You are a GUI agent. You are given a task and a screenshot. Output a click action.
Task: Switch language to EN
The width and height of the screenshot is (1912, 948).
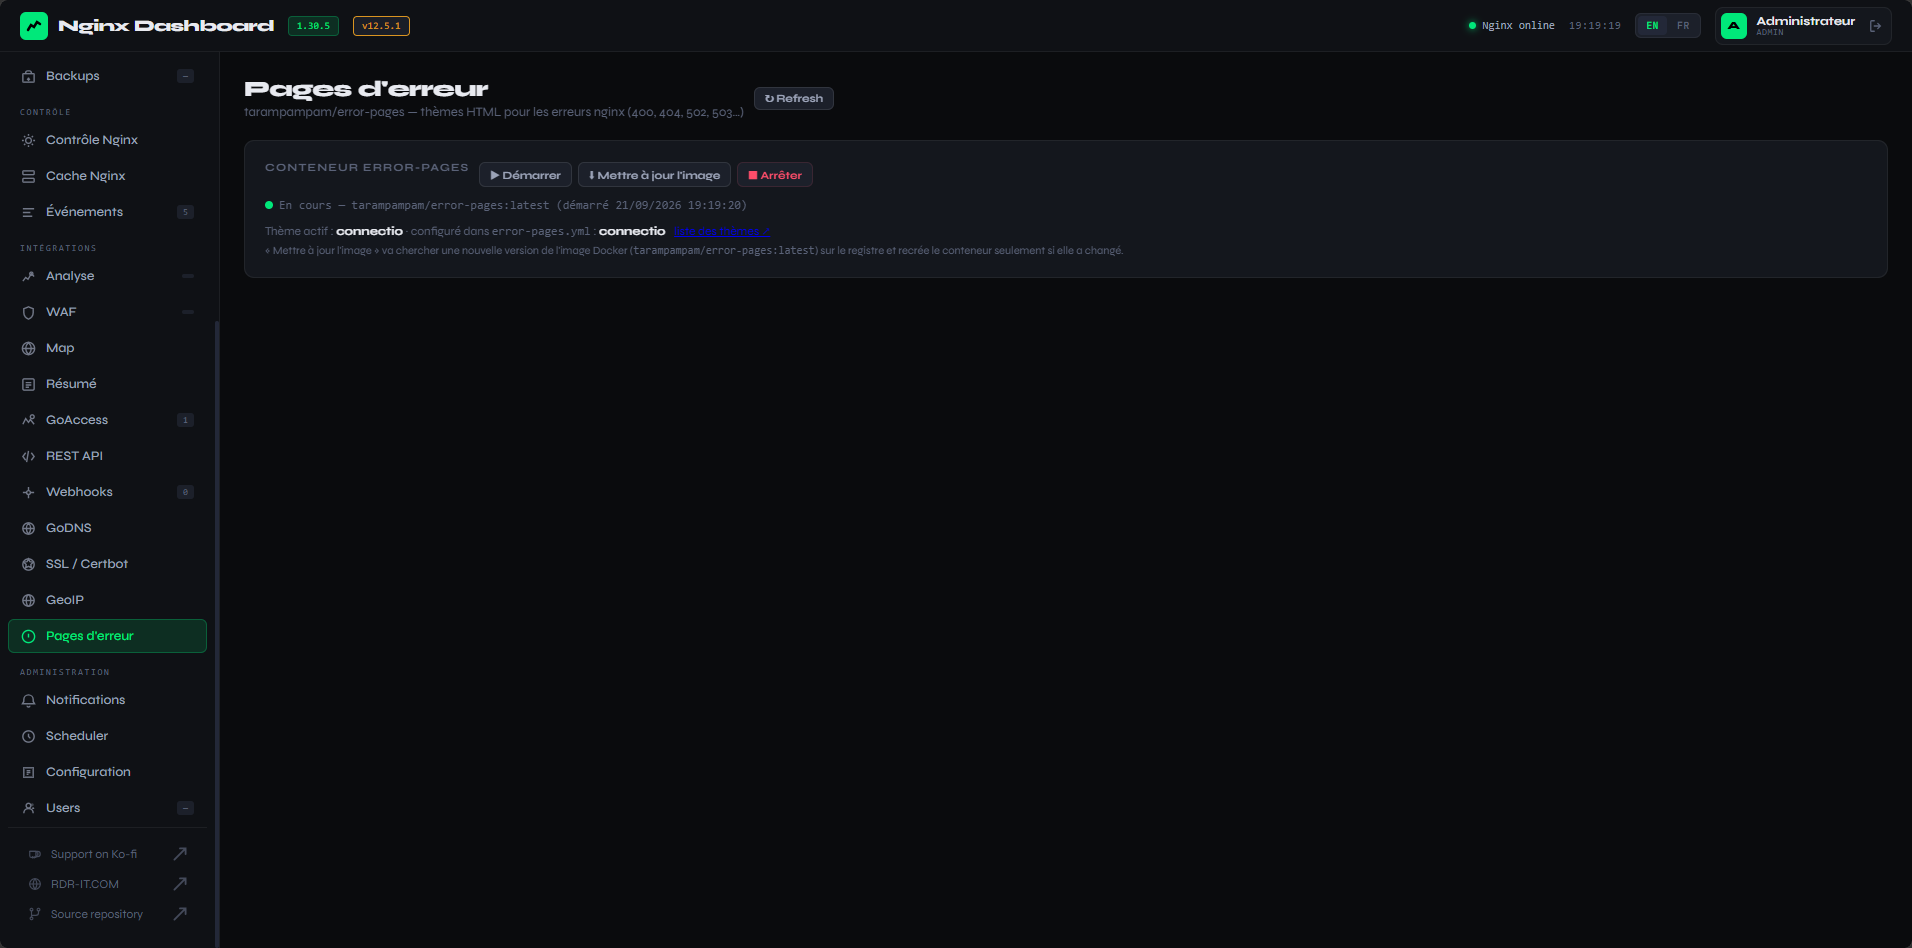[1652, 26]
